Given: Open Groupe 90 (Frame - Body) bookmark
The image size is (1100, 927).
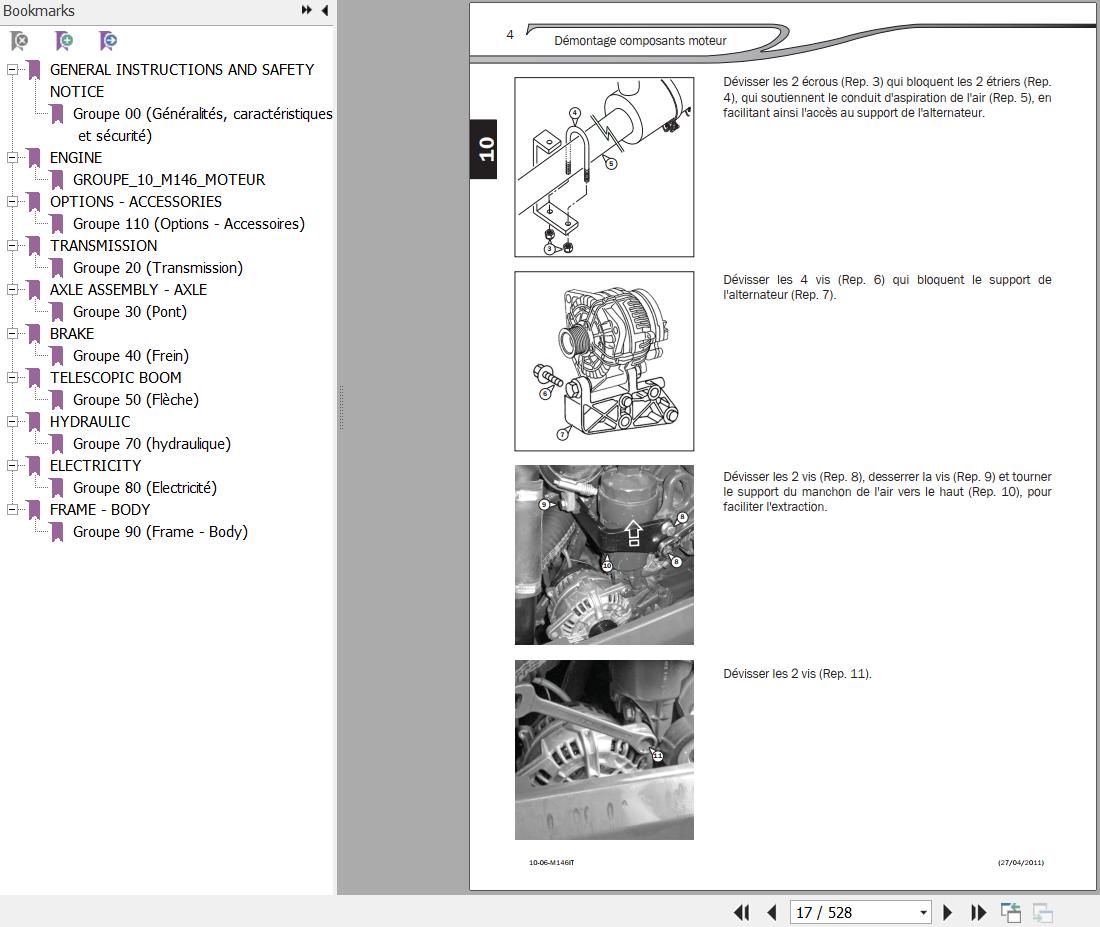Looking at the screenshot, I should pos(160,532).
